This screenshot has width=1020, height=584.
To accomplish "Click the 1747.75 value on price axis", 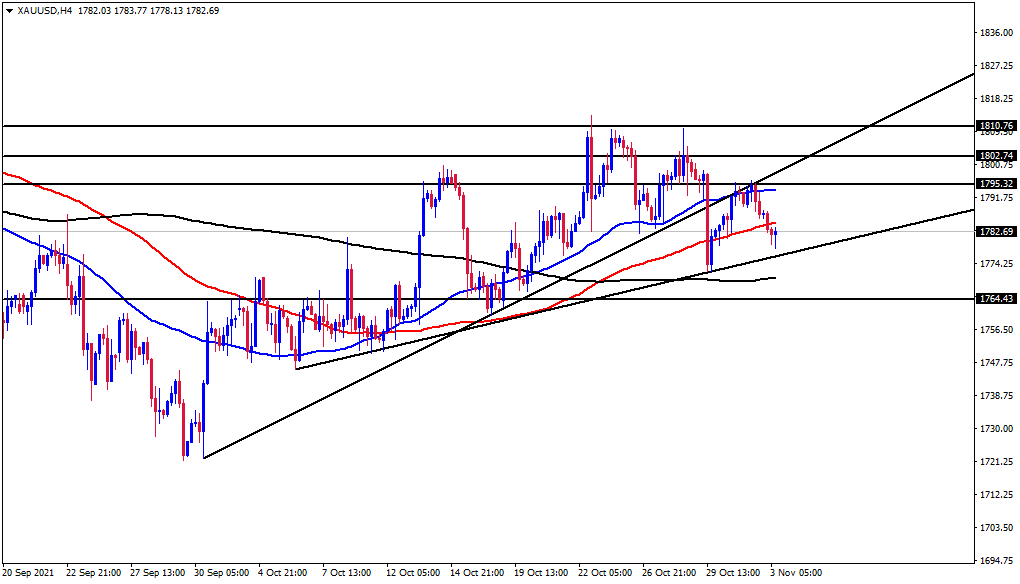I will coord(997,362).
